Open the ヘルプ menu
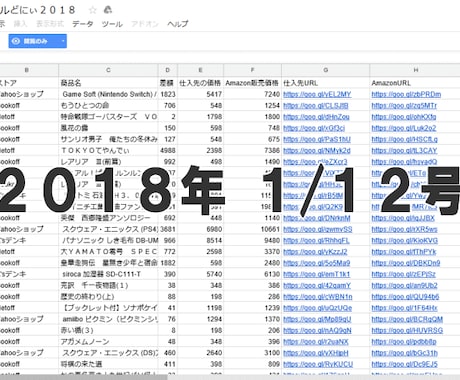 click(178, 24)
